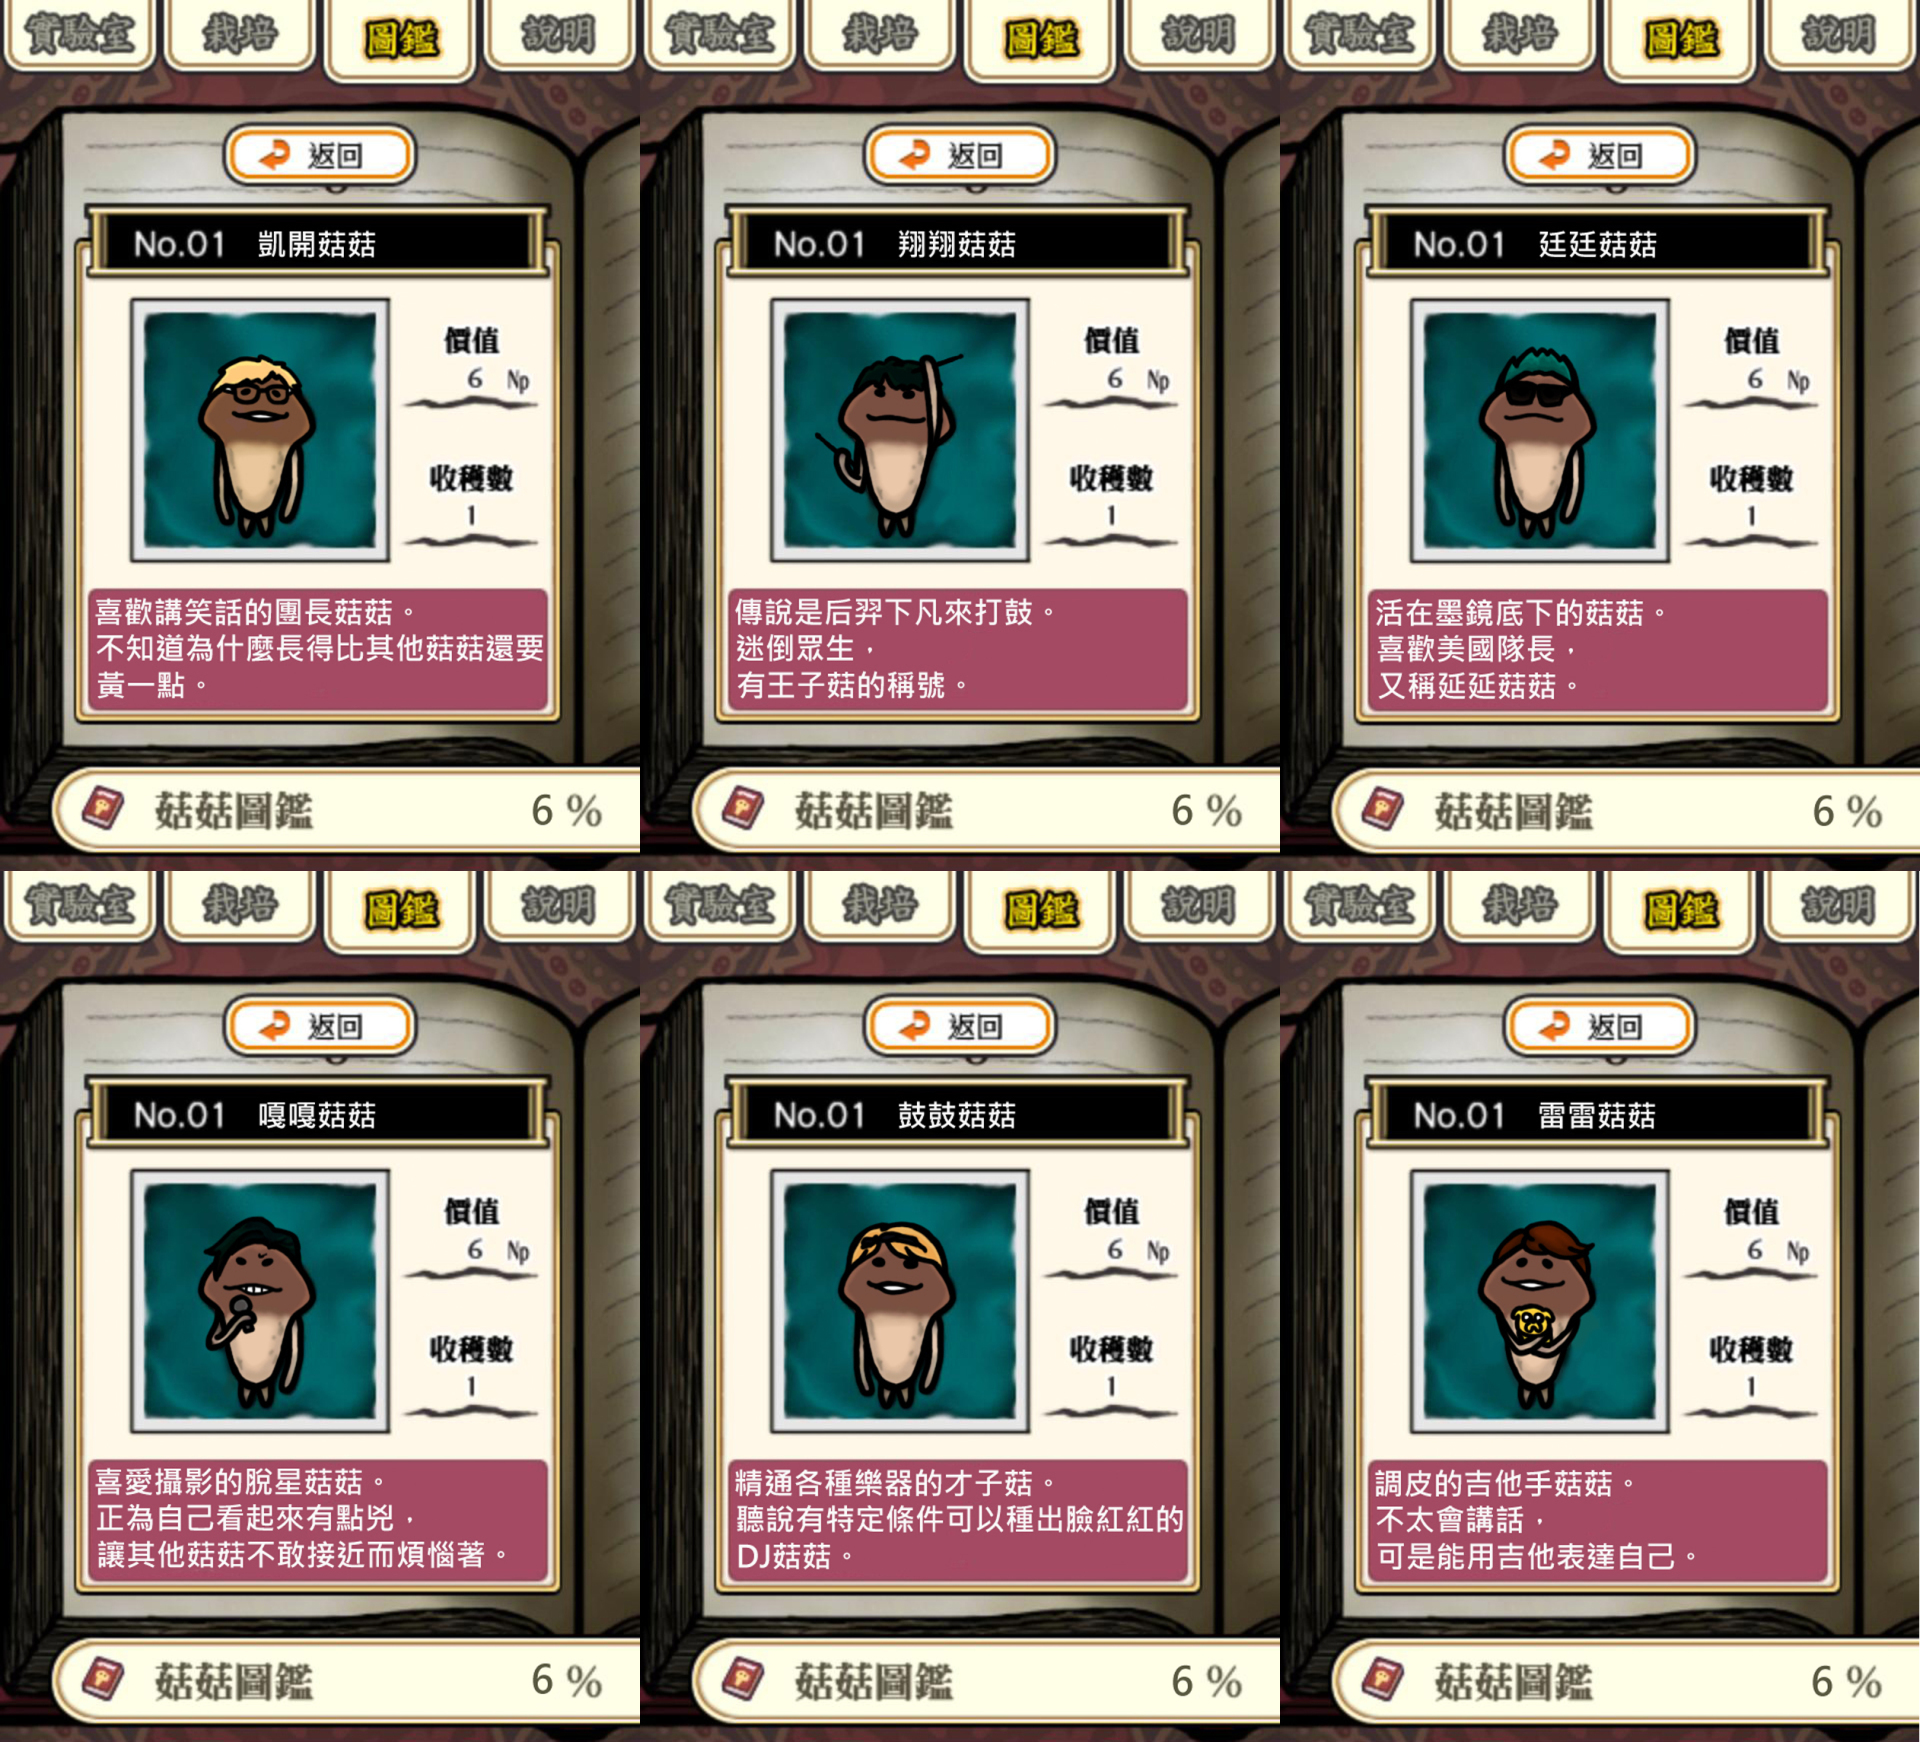Click 嘎嘎菇菇 mushroom portrait holding microphone

pyautogui.click(x=260, y=1301)
